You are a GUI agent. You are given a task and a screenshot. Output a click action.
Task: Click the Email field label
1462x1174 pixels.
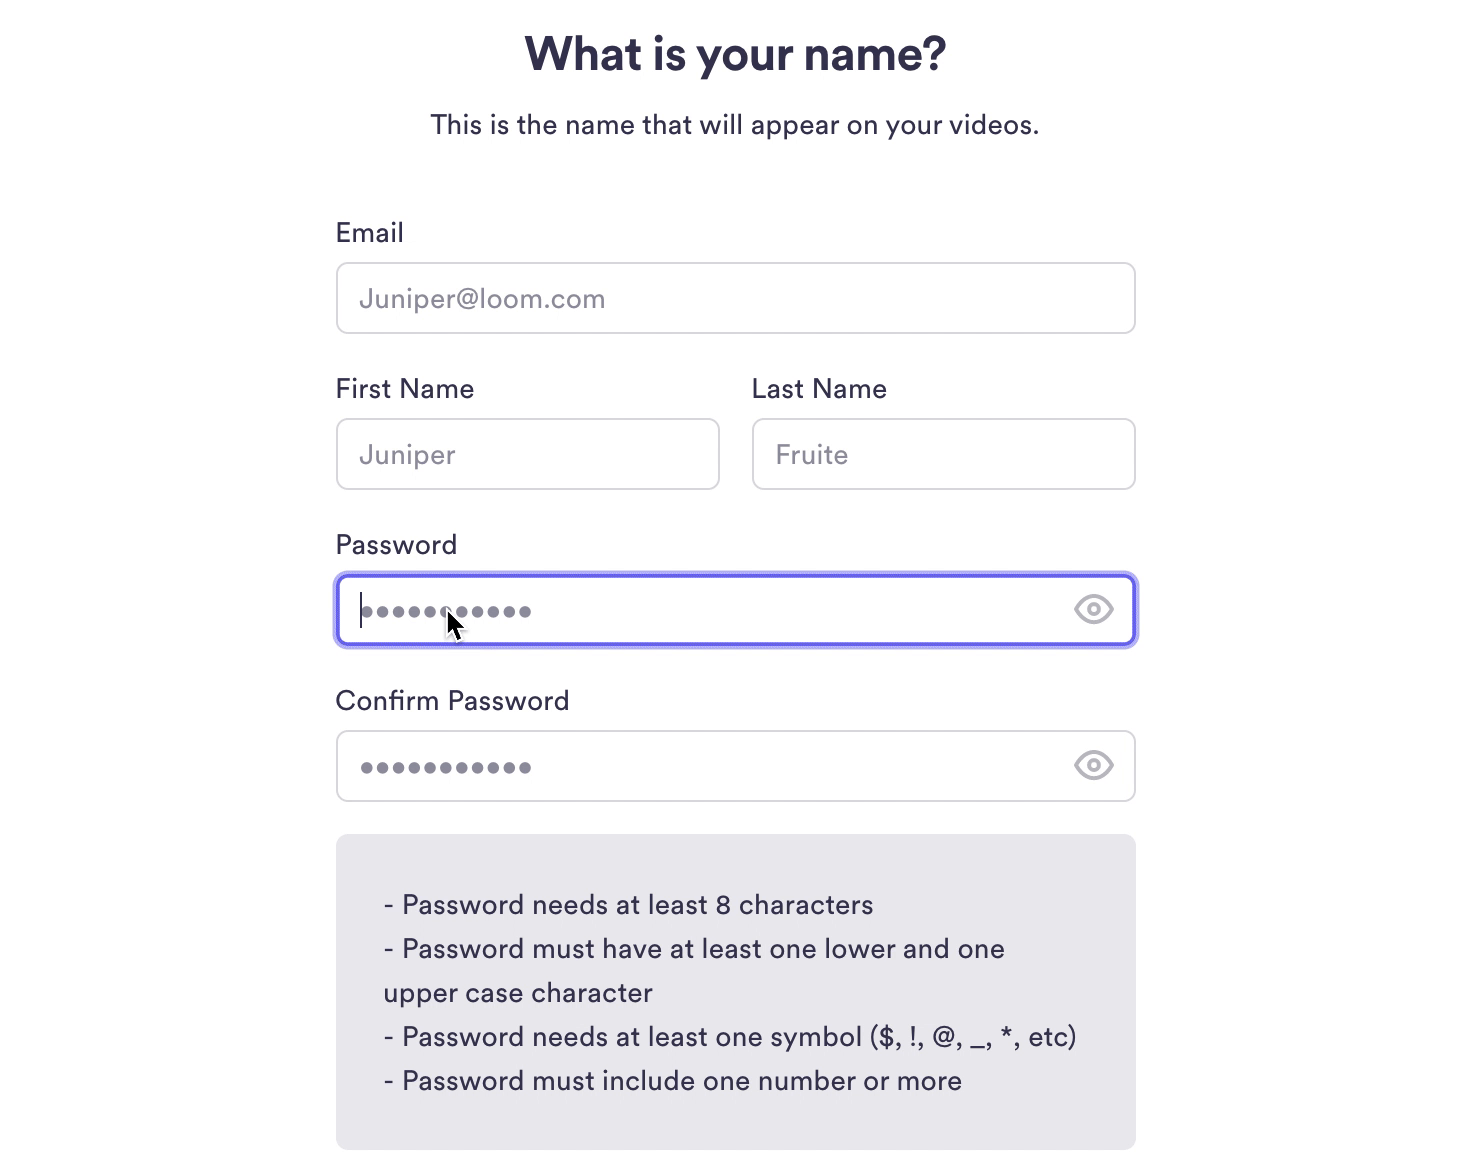(369, 233)
